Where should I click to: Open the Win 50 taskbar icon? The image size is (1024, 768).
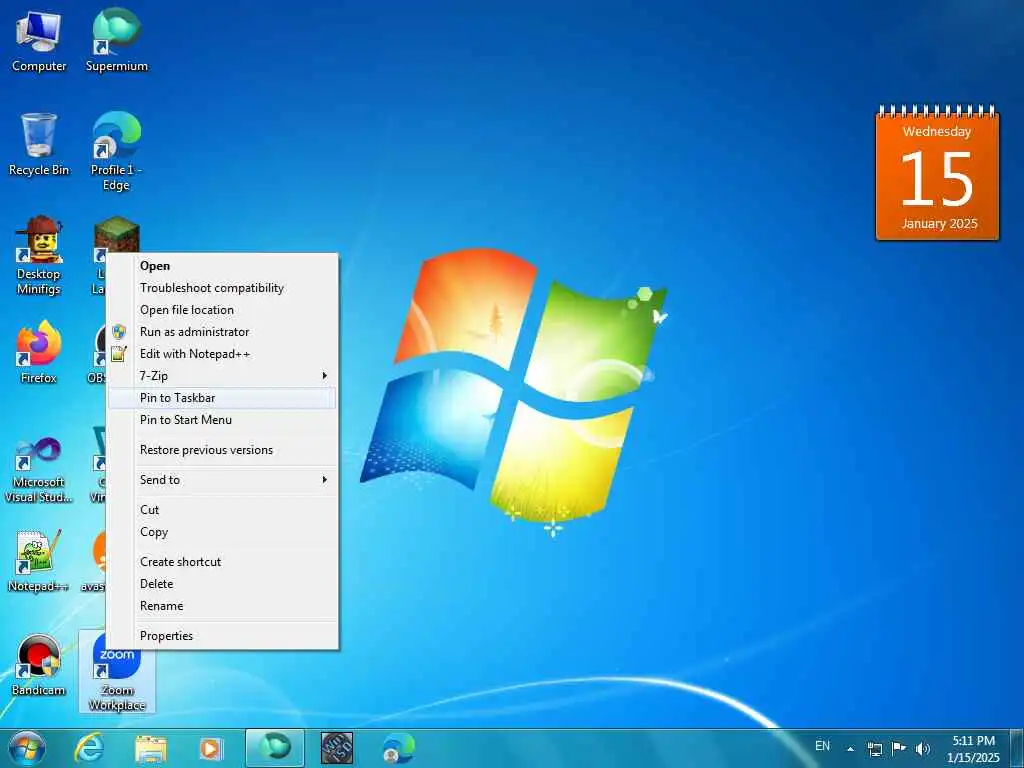pos(337,748)
